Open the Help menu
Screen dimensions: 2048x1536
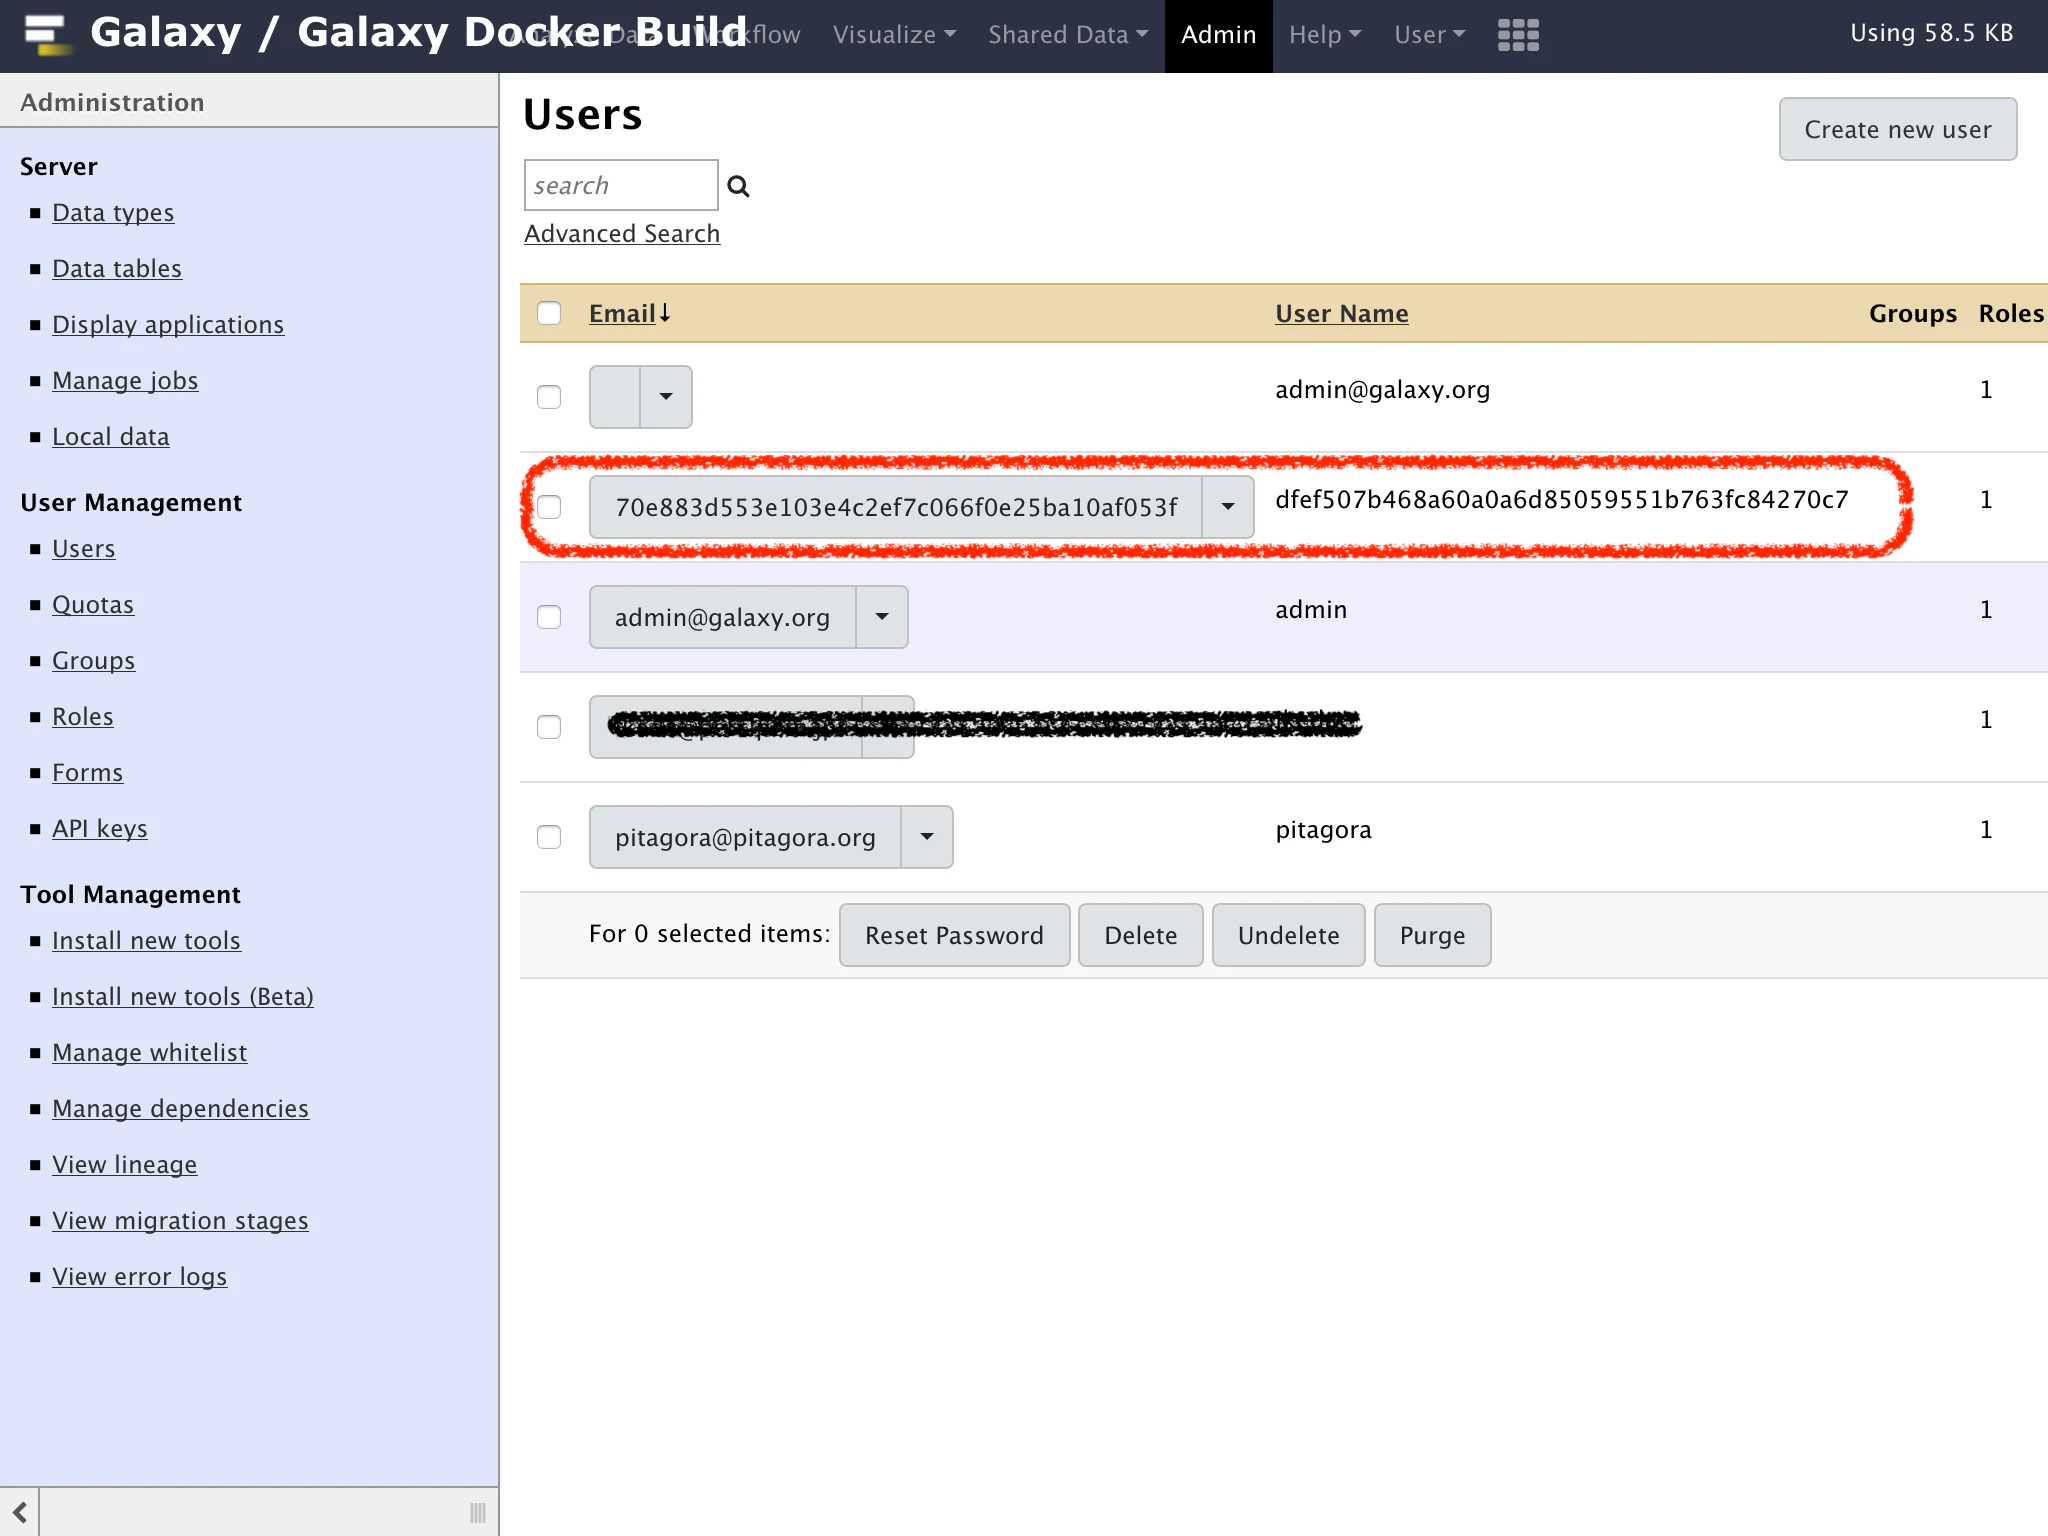(1325, 35)
